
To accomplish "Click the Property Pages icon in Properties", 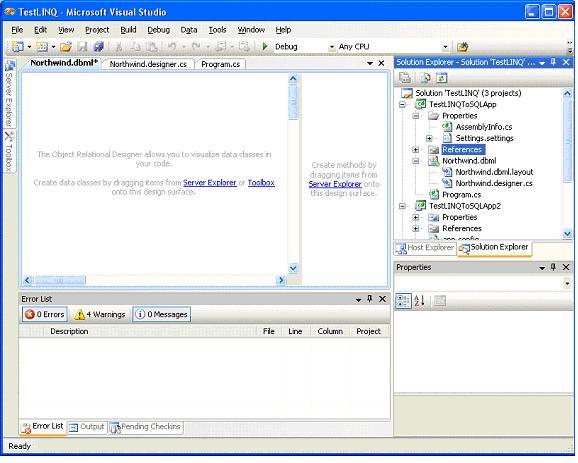I will (x=439, y=301).
